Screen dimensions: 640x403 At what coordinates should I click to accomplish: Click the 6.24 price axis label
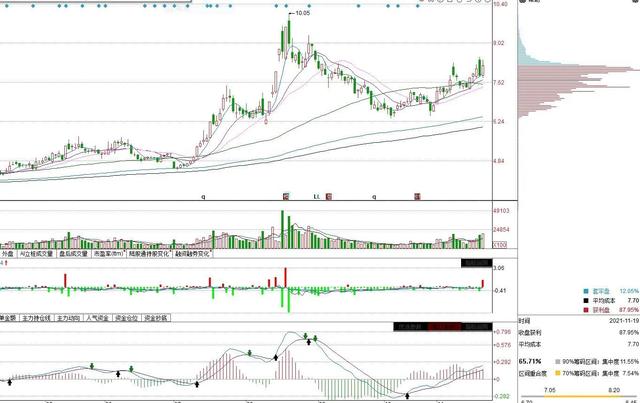(x=499, y=122)
